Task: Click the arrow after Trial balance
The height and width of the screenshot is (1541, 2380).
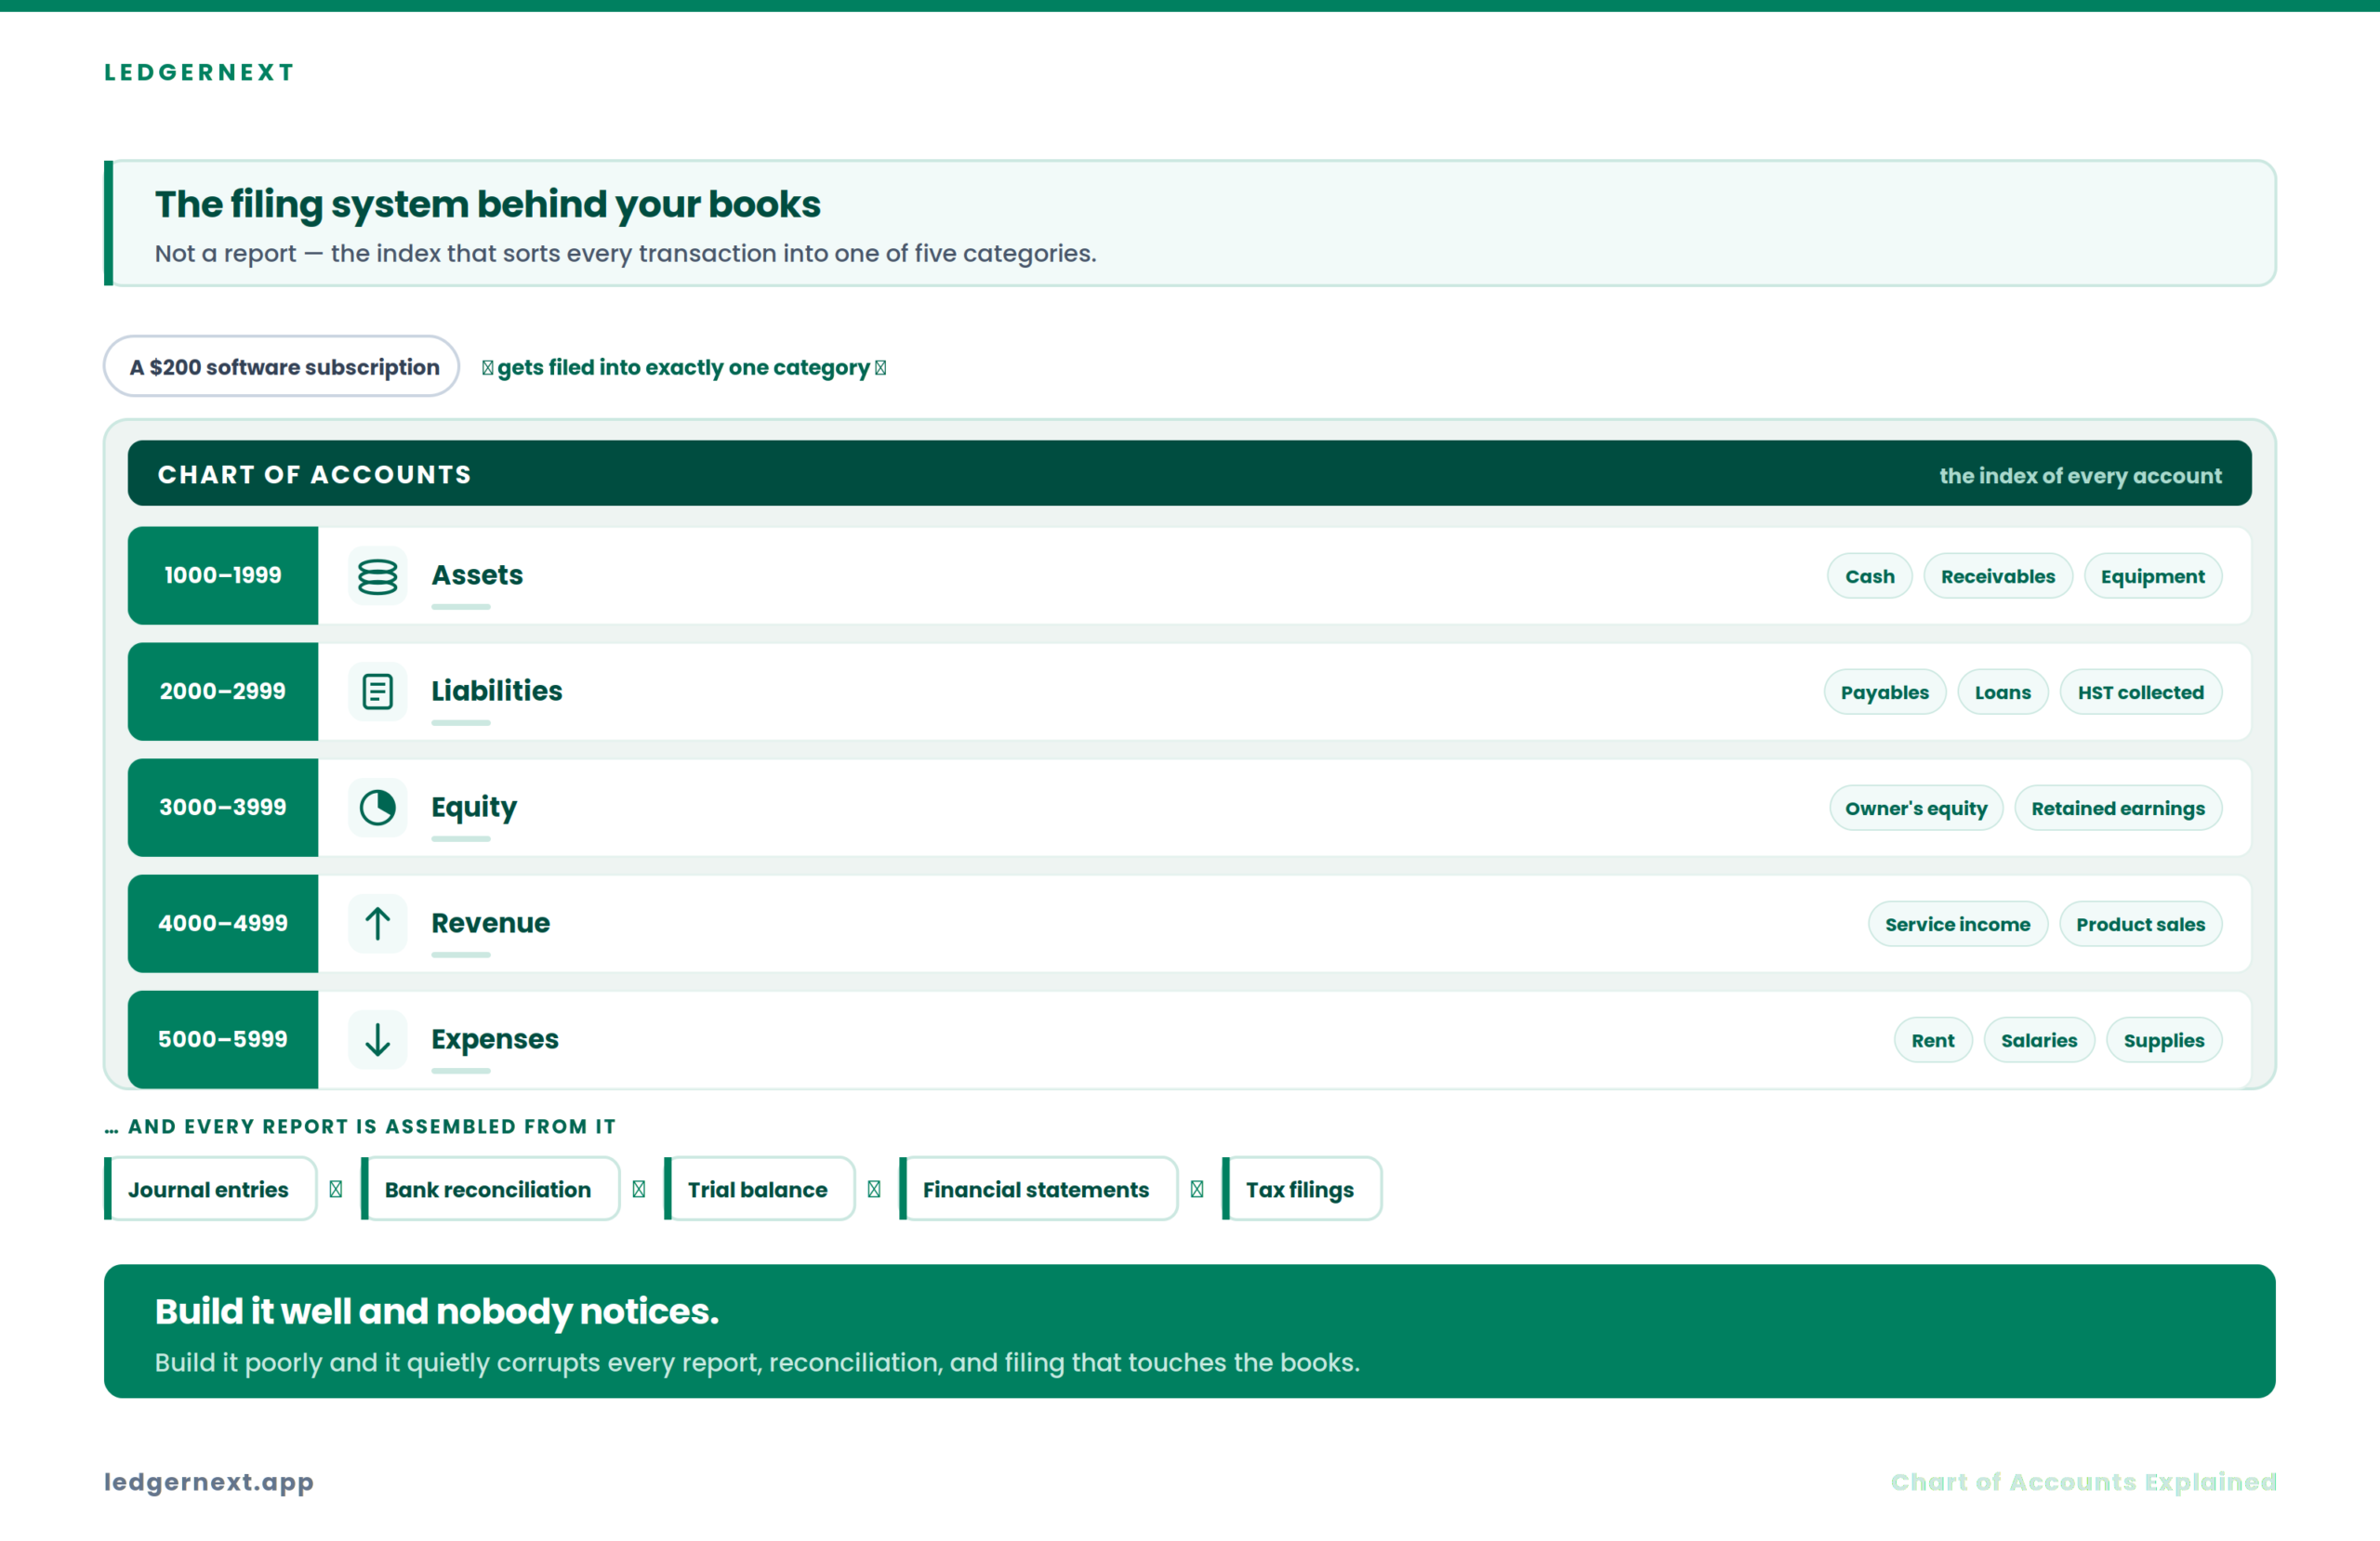Action: [x=874, y=1189]
